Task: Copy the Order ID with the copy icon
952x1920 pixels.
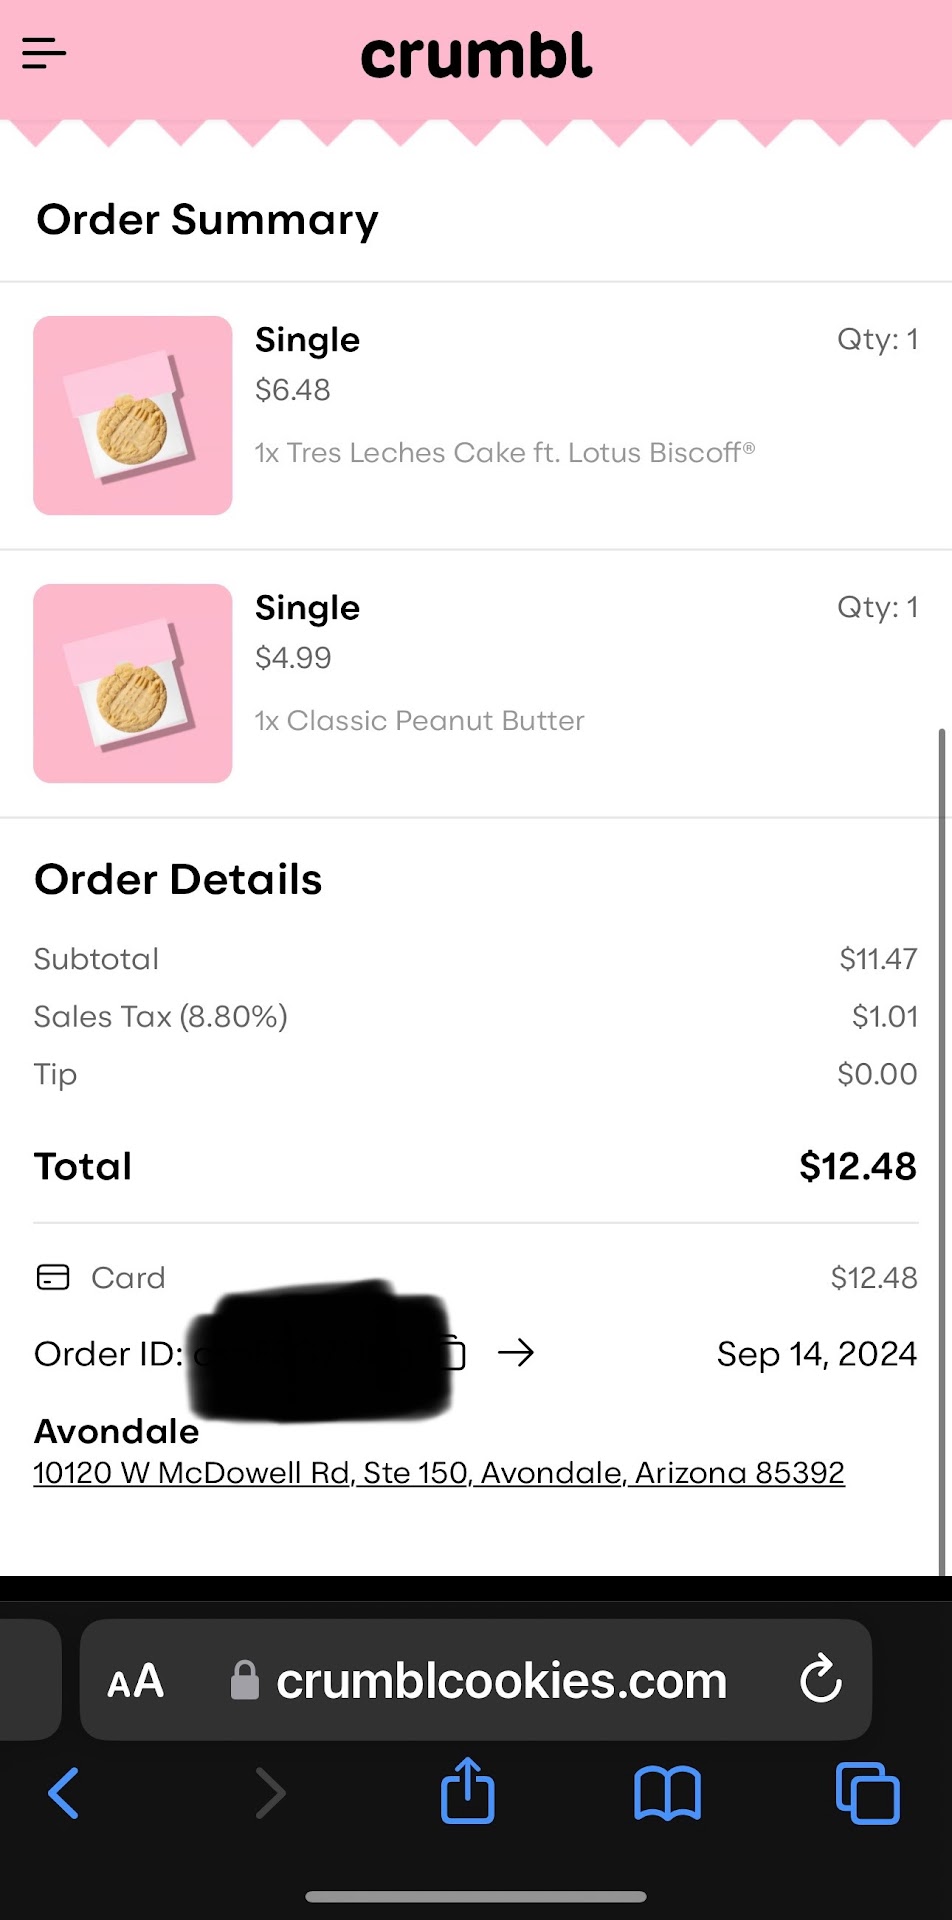Action: (455, 1353)
